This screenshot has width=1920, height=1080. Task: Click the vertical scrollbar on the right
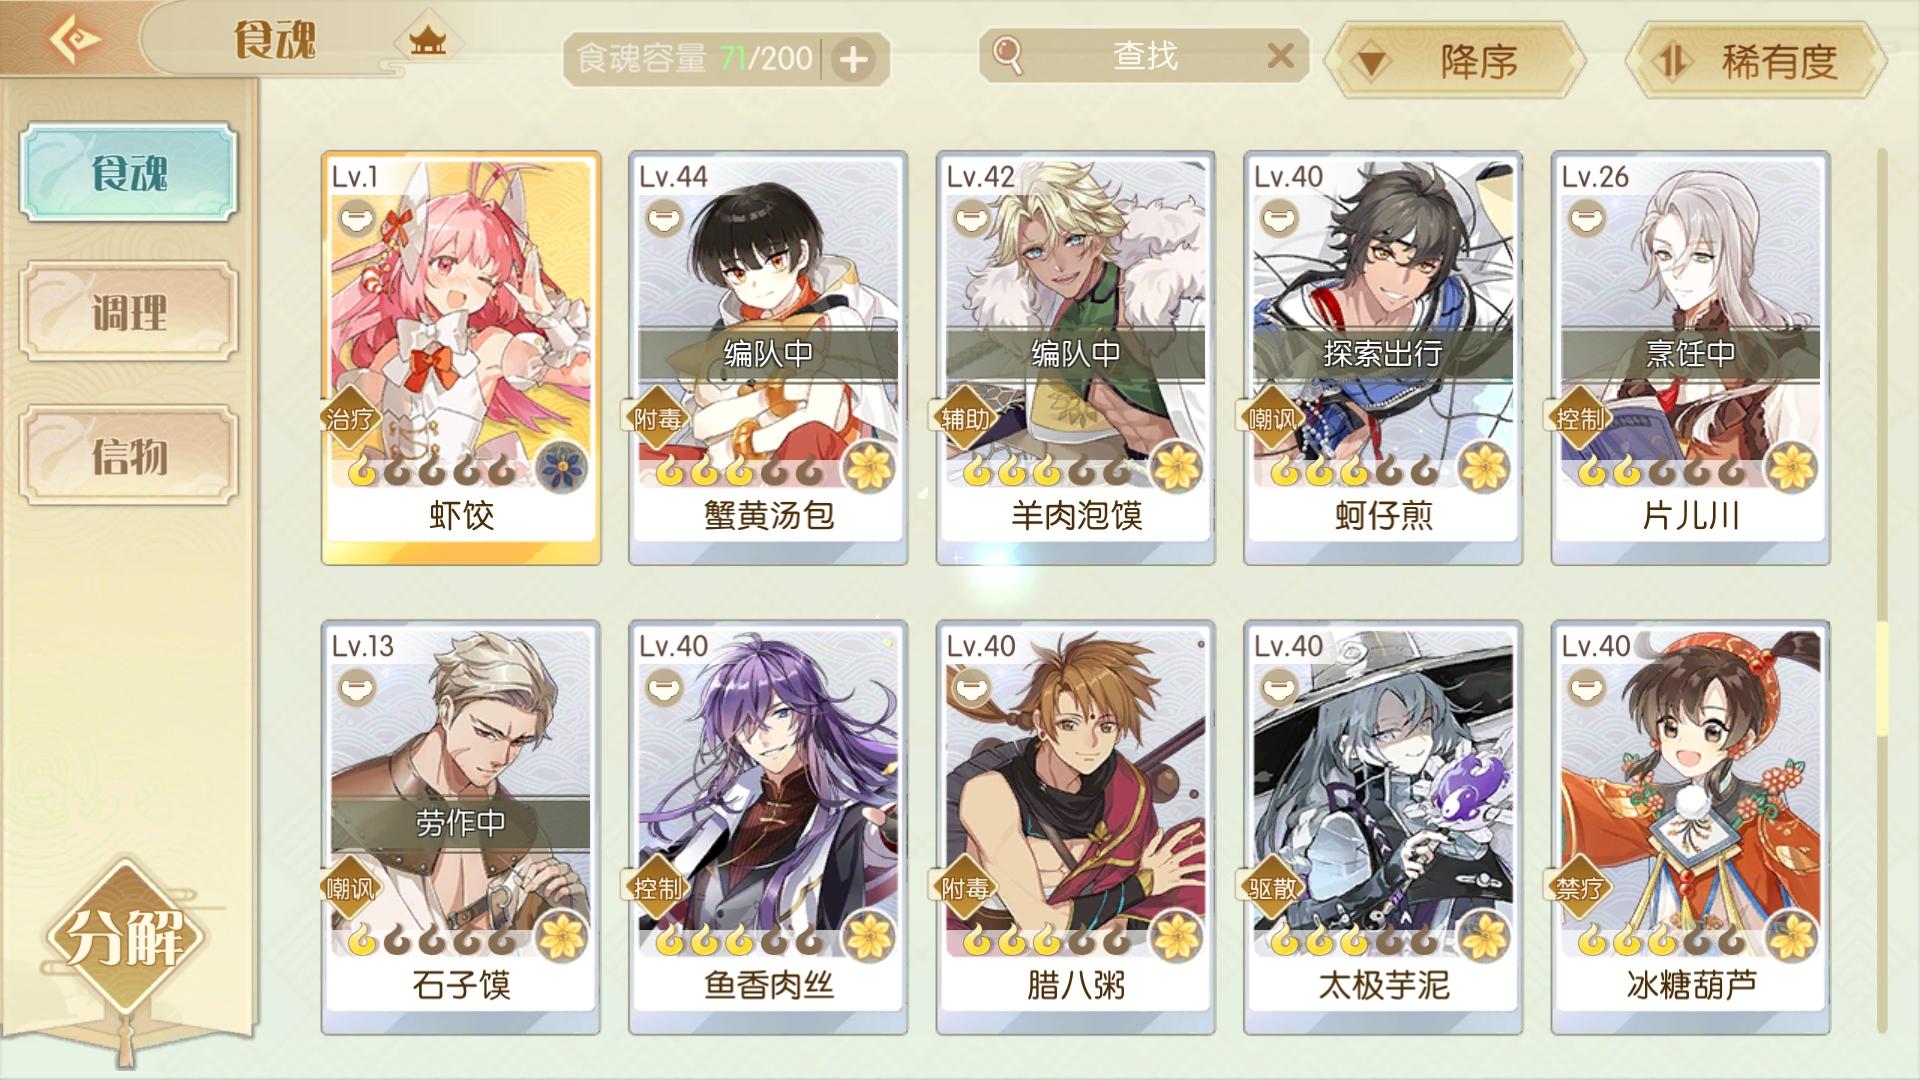pyautogui.click(x=1882, y=590)
